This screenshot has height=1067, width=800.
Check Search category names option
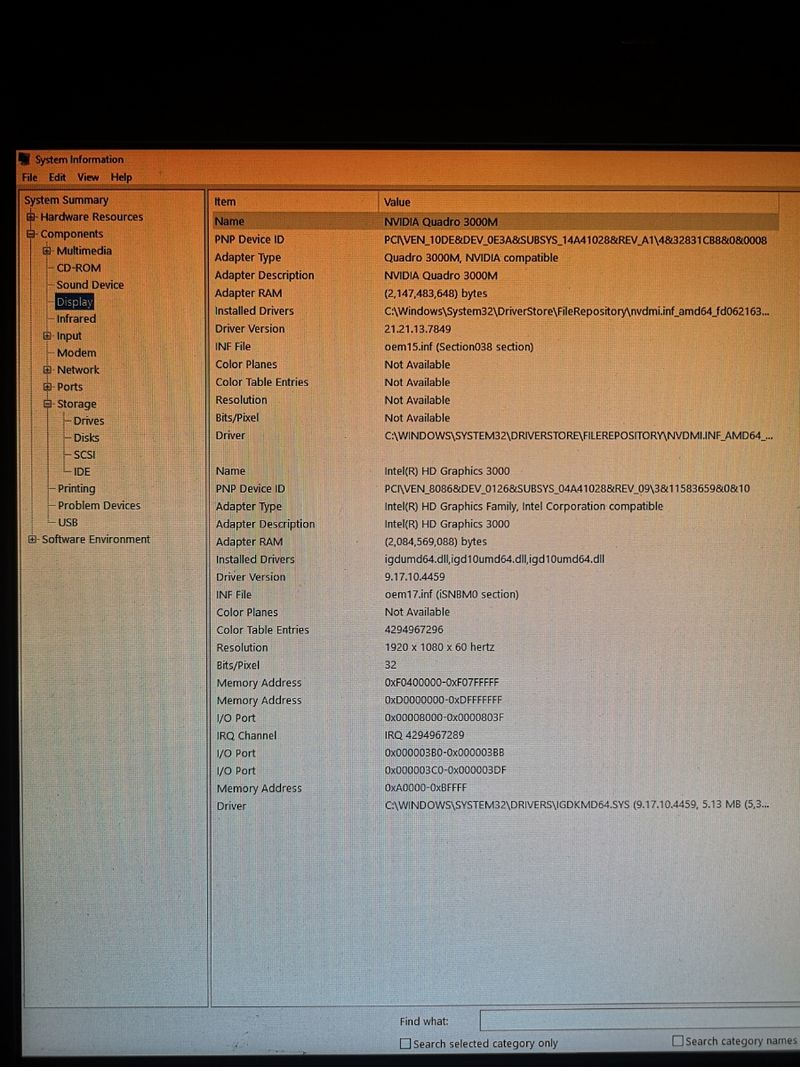click(678, 1041)
